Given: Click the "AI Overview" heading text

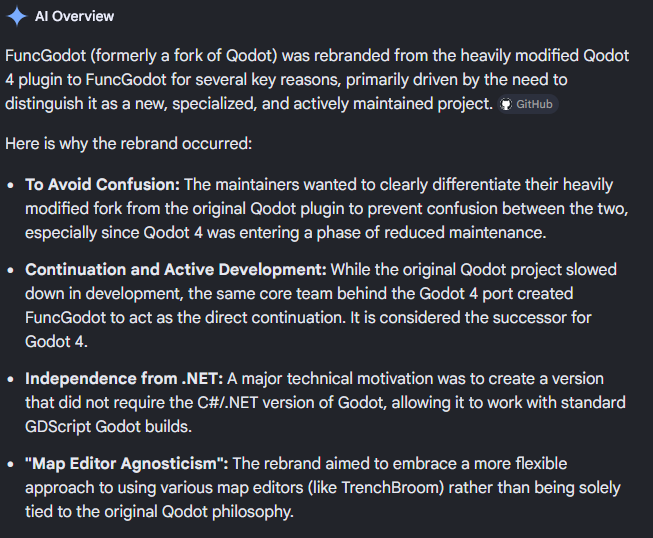Looking at the screenshot, I should tap(75, 16).
